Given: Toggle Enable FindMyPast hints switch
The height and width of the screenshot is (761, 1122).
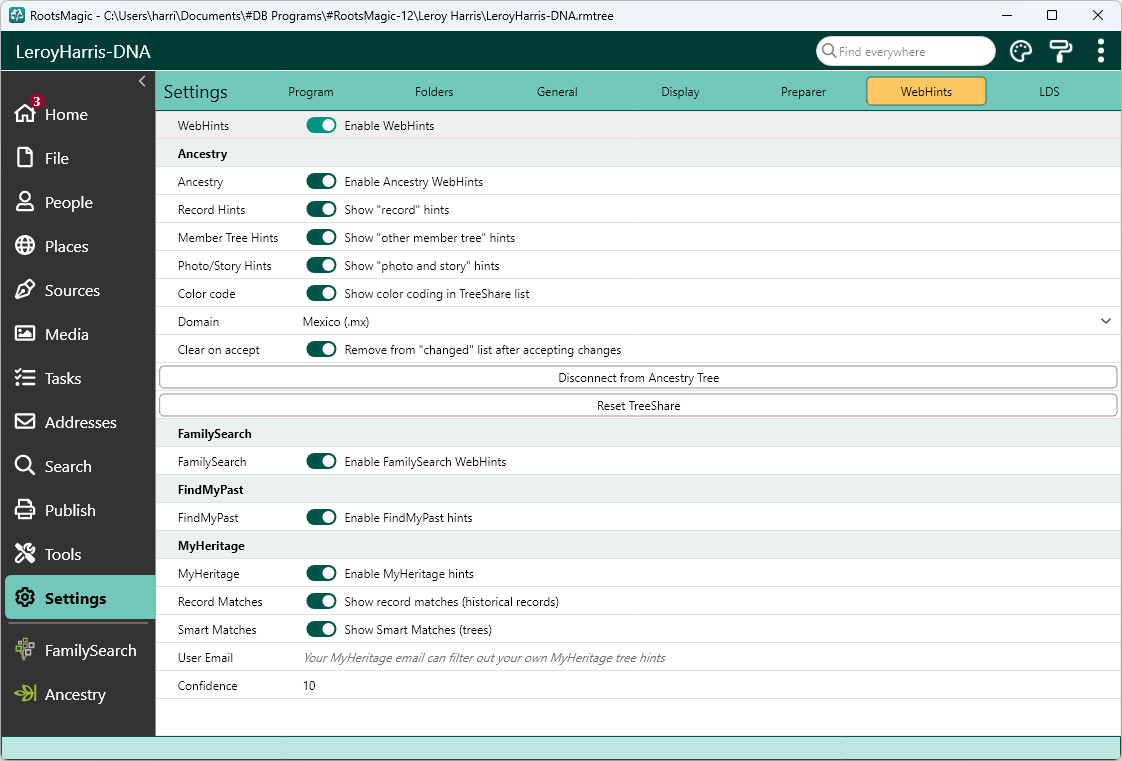Looking at the screenshot, I should tap(321, 517).
